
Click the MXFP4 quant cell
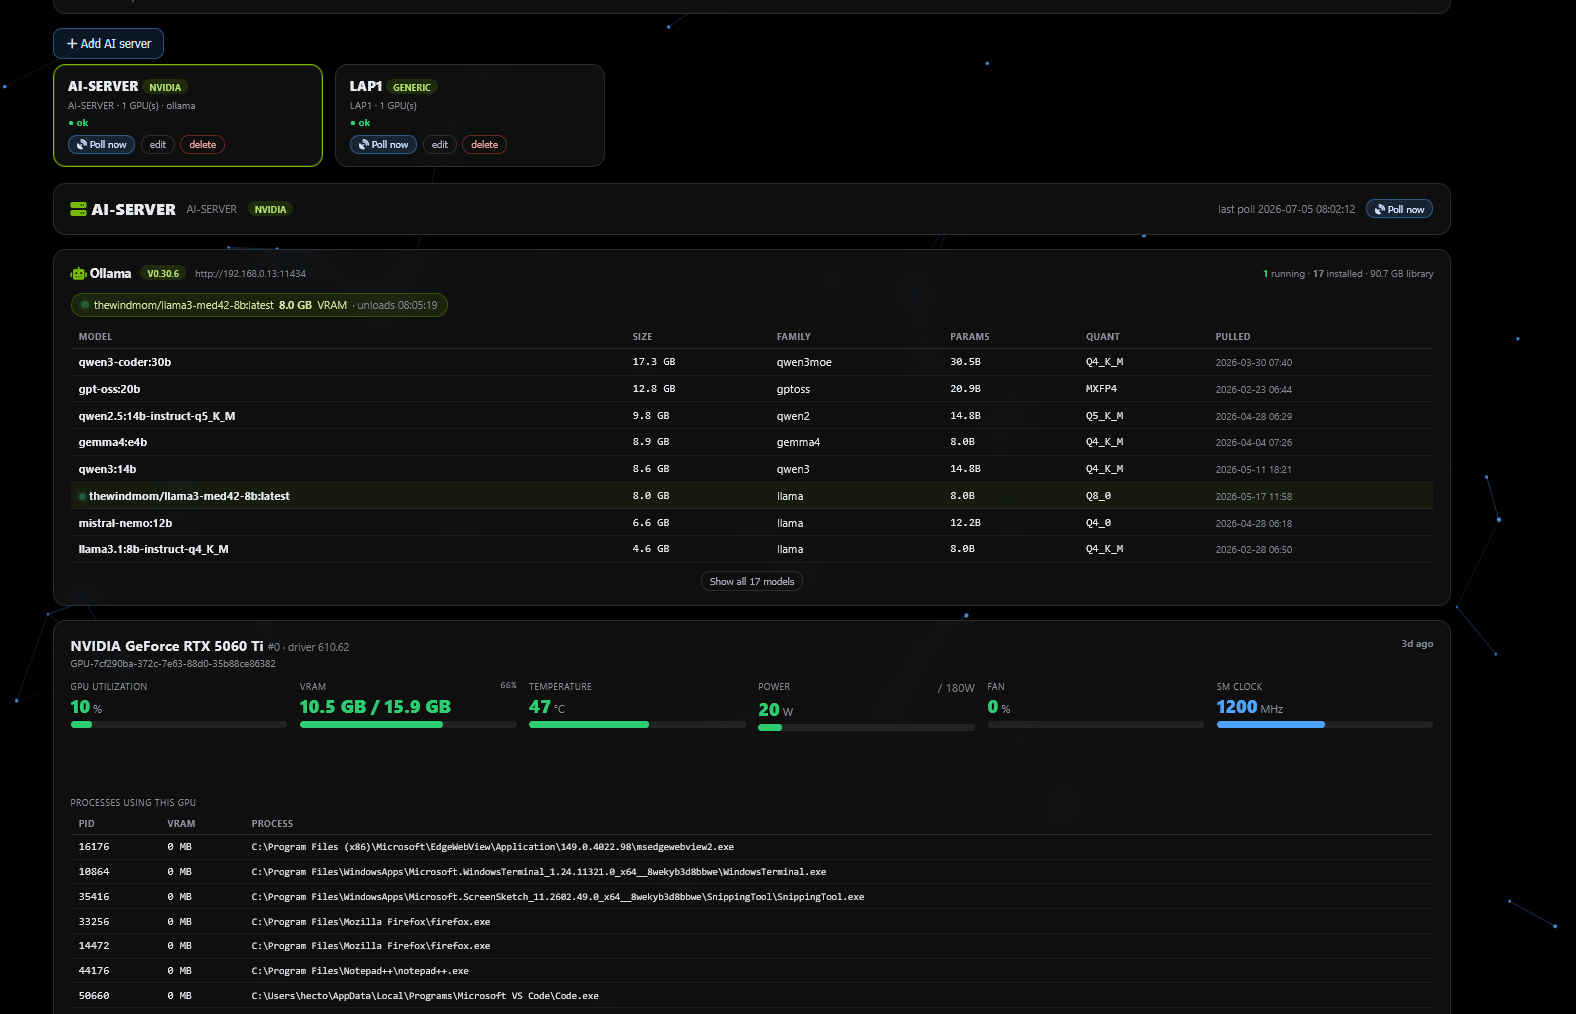[x=1101, y=389]
